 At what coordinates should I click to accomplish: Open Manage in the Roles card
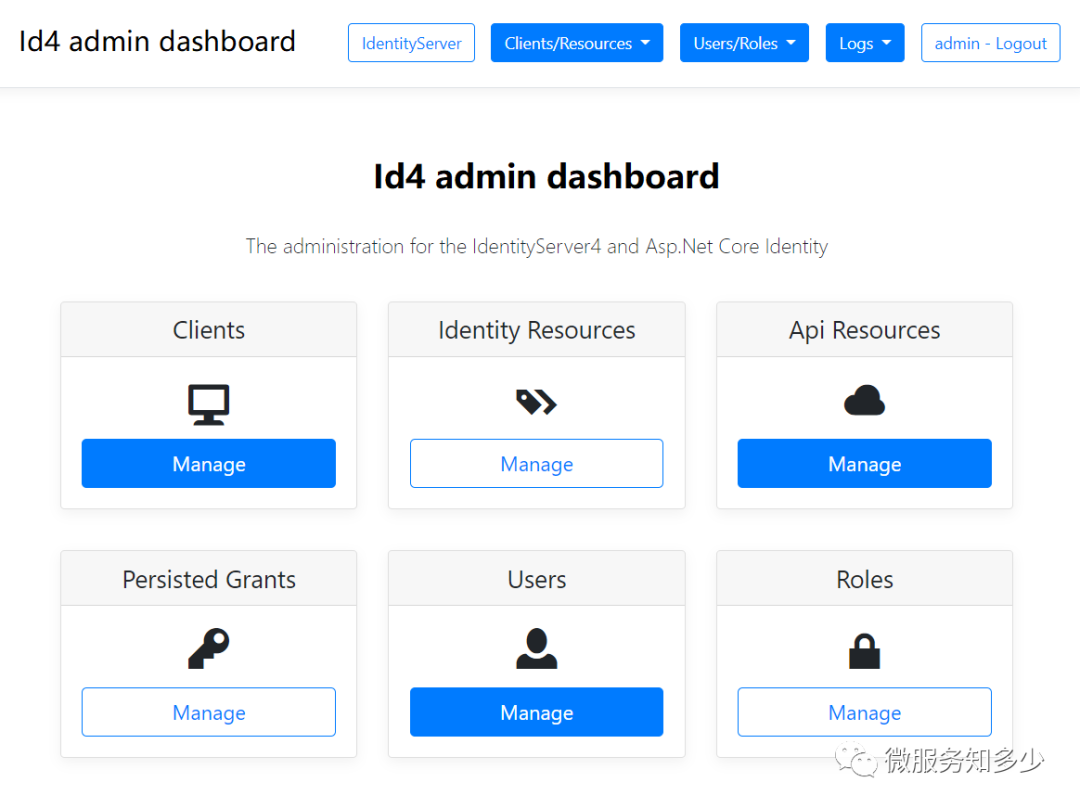coord(864,712)
